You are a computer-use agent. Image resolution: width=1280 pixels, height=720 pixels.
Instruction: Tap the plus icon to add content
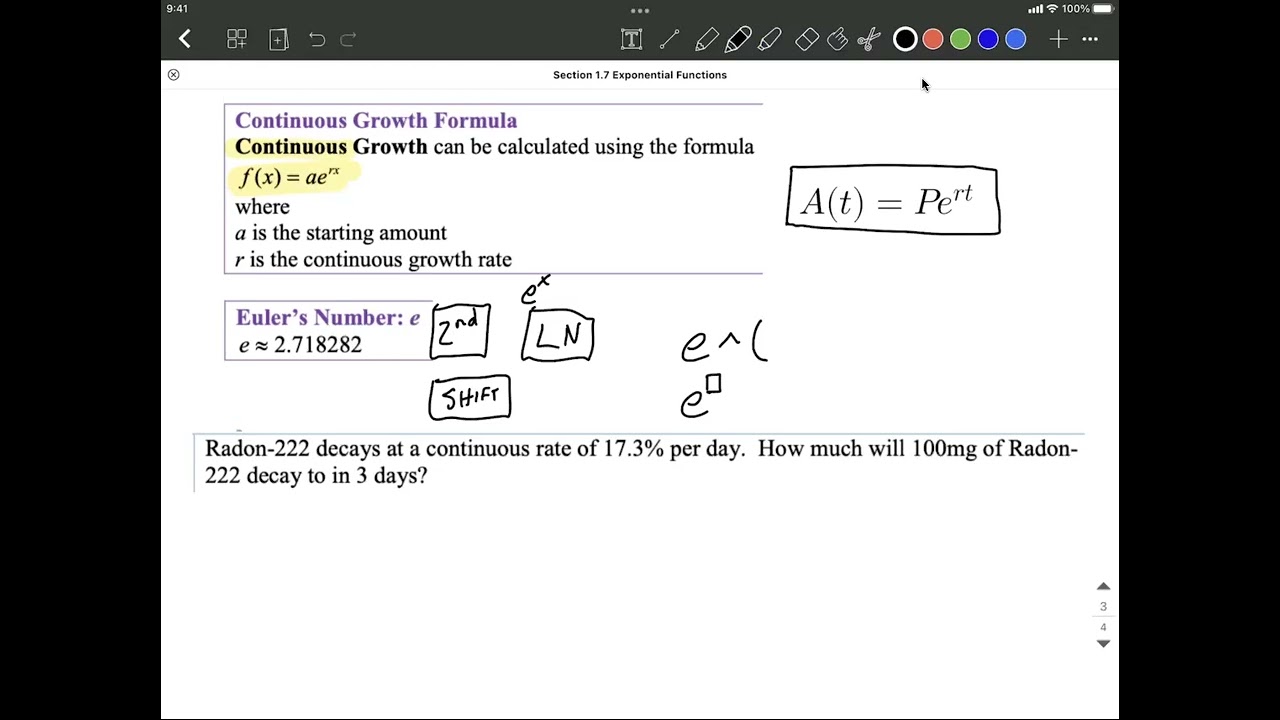tap(1058, 39)
